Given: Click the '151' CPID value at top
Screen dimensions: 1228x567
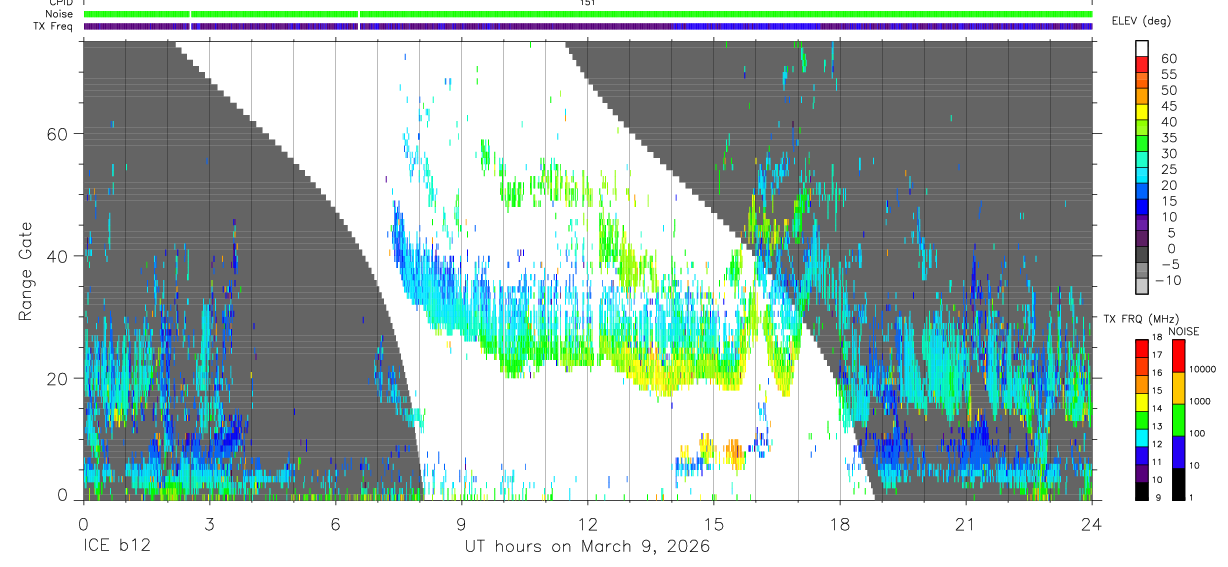Looking at the screenshot, I should (588, 3).
